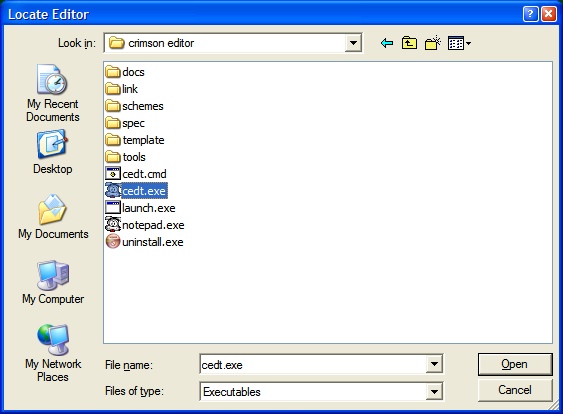Expand the Files of type dropdown

tap(434, 391)
